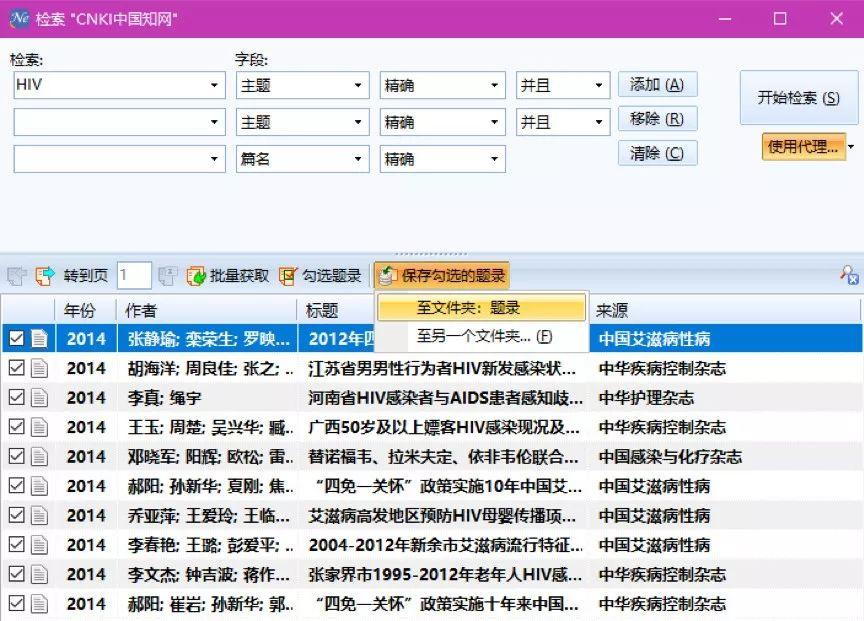Uncheck the 张静瑜 record checkbox
The image size is (864, 621).
[17, 338]
